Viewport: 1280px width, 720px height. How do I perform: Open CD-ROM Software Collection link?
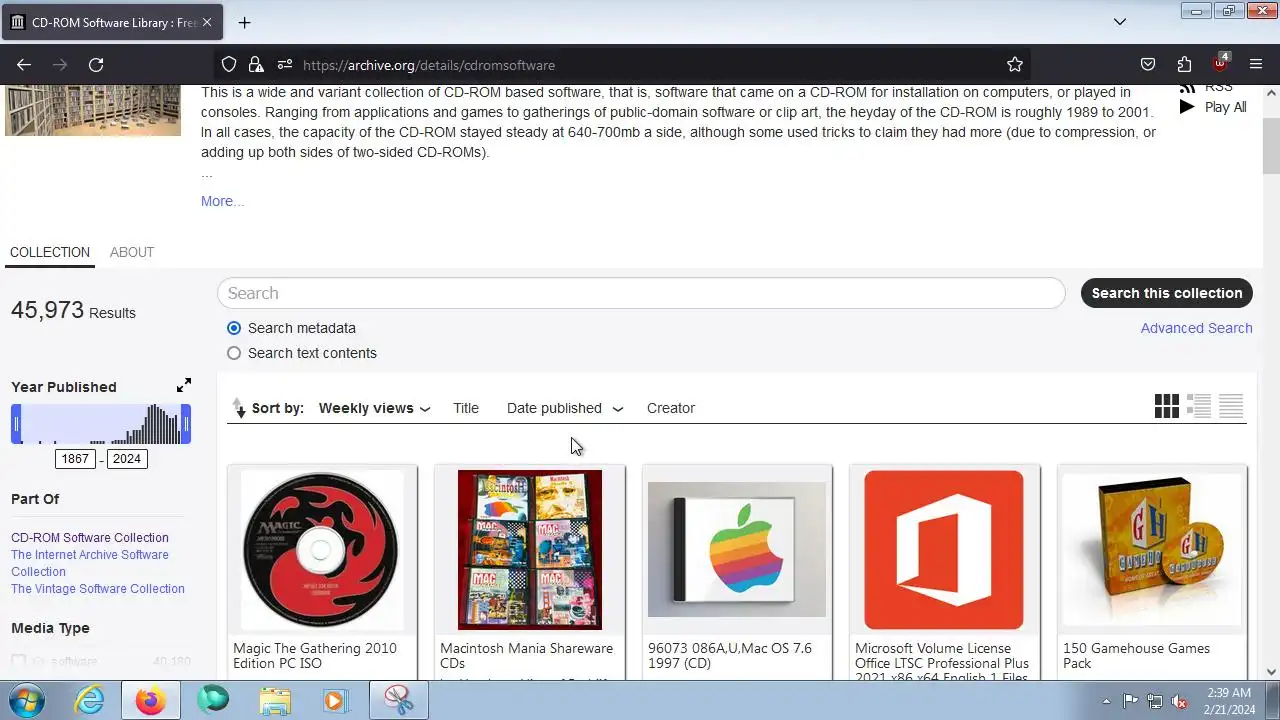(x=90, y=538)
